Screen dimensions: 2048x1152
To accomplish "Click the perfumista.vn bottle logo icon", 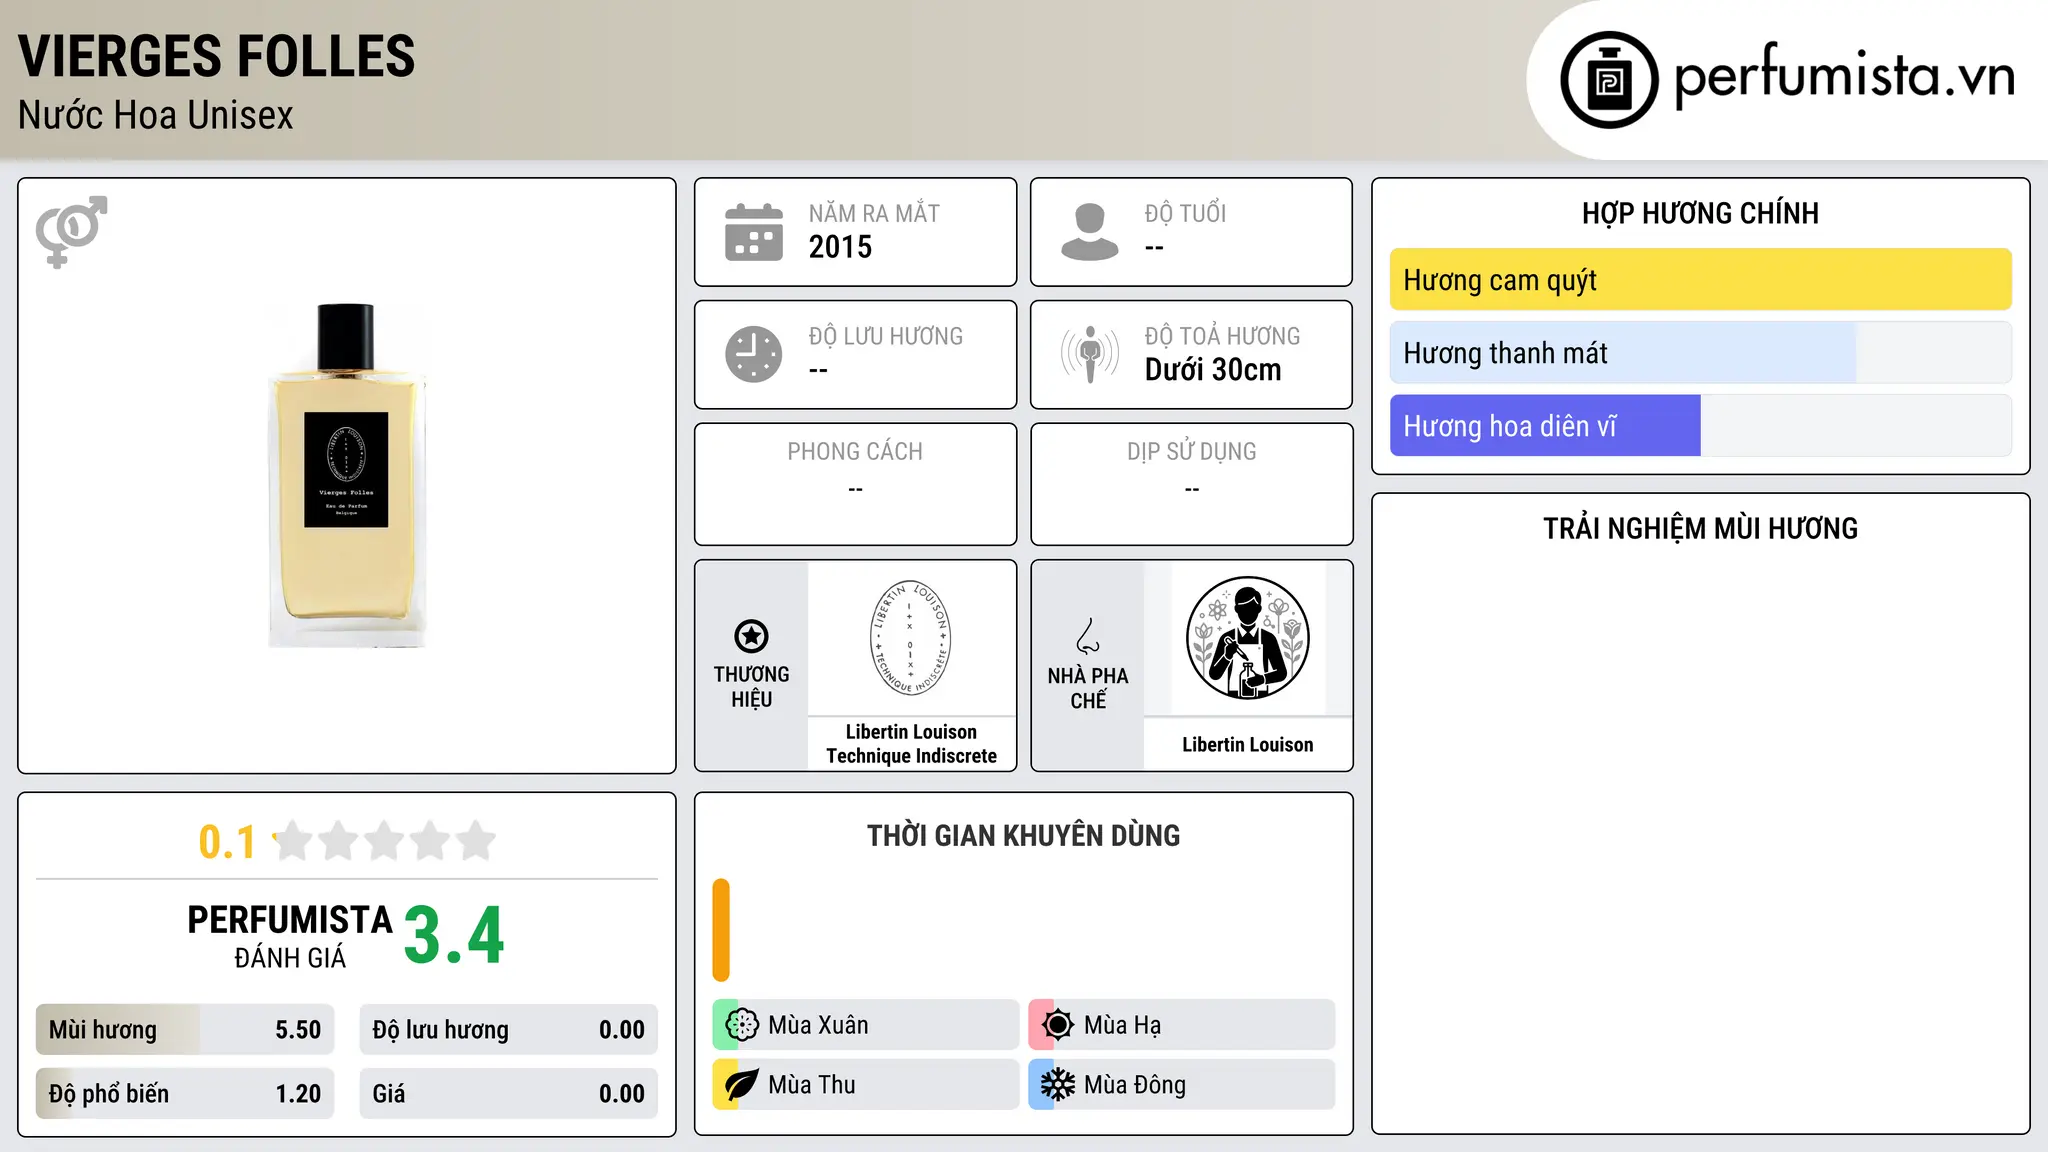I will click(x=1609, y=80).
